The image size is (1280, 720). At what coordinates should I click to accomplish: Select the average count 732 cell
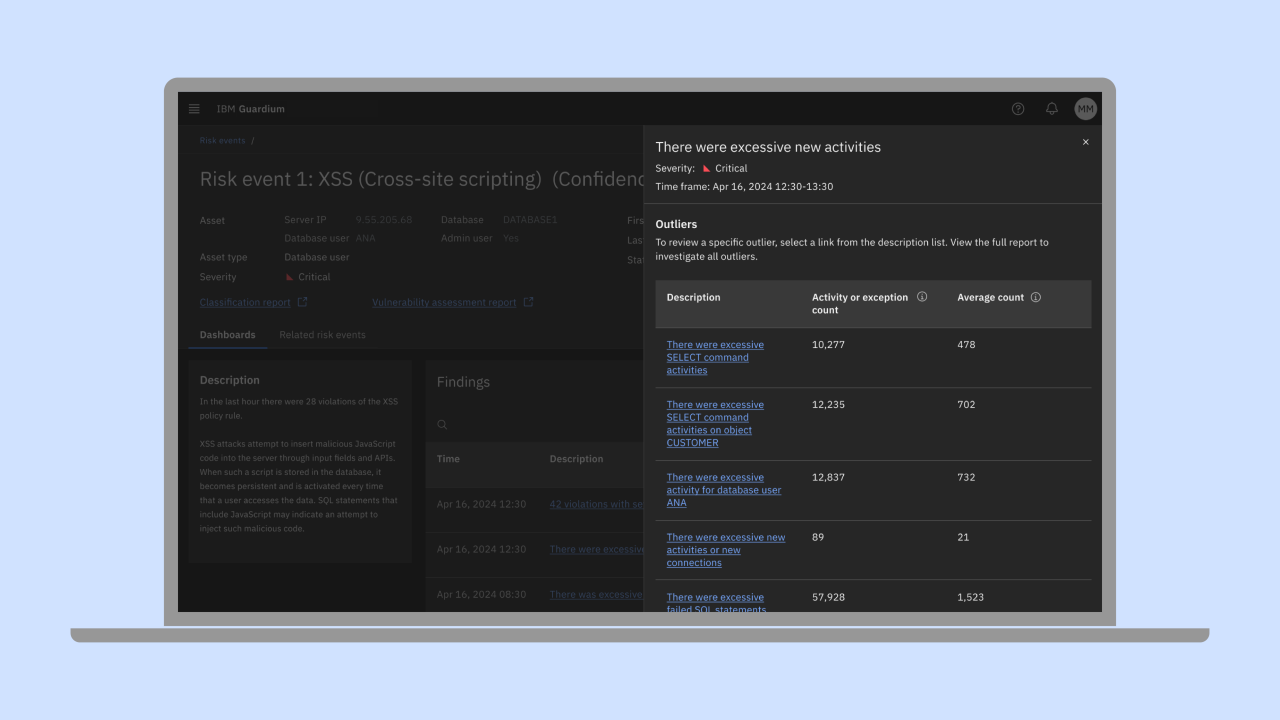click(x=966, y=478)
